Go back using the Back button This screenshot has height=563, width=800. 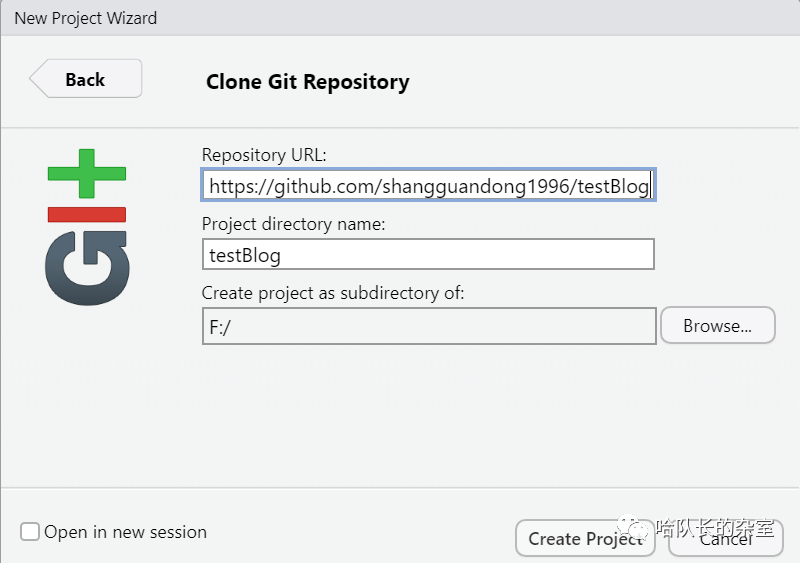[86, 79]
